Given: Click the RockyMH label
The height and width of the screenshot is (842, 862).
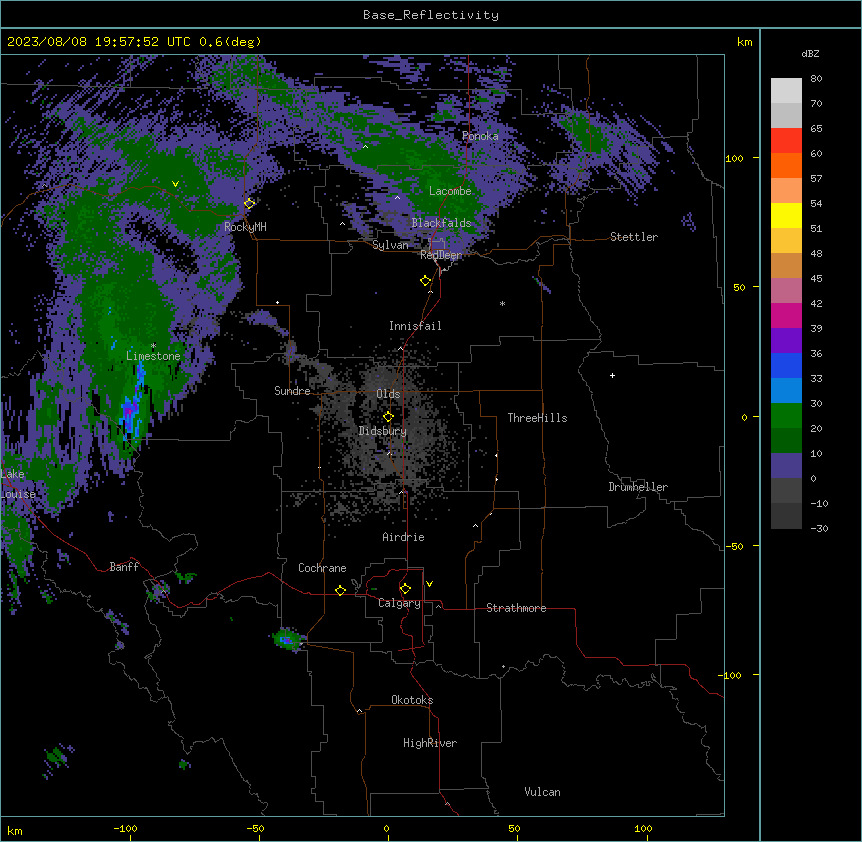Looking at the screenshot, I should (x=245, y=226).
